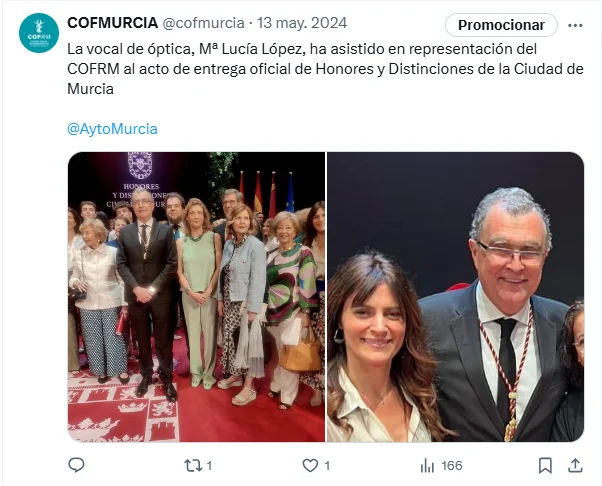Image resolution: width=602 pixels, height=486 pixels.
Task: Click the repost count number 1
Action: point(209,466)
